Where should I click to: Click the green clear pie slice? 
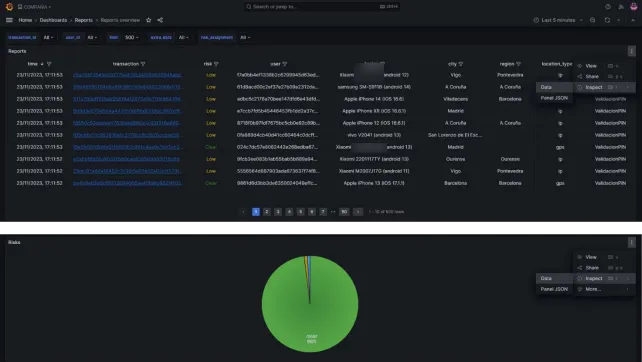tap(310, 311)
